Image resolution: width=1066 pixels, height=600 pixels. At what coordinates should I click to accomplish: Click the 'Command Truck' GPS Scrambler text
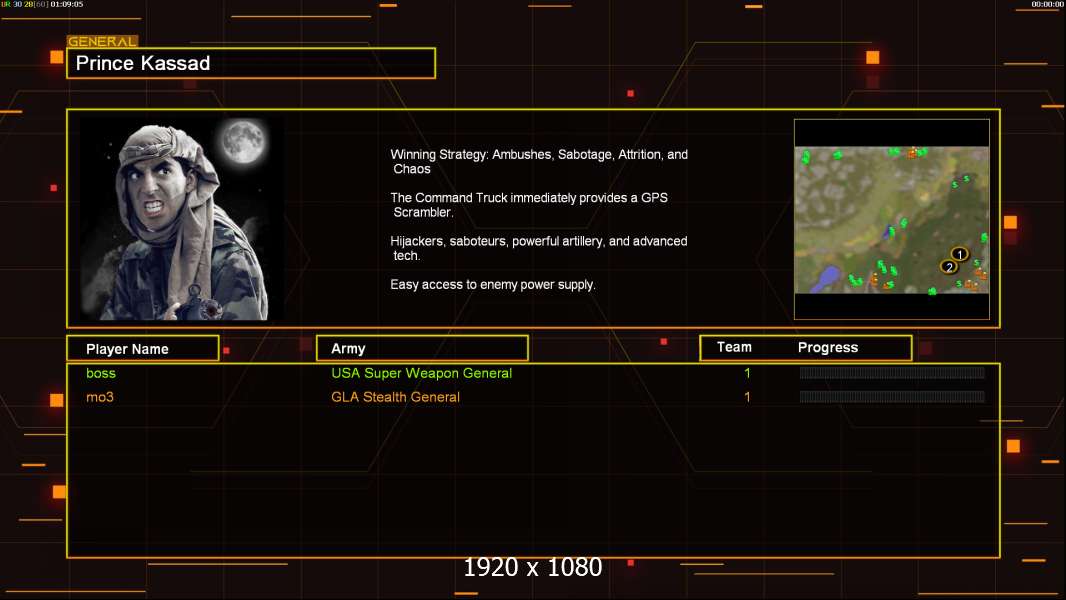tap(529, 205)
